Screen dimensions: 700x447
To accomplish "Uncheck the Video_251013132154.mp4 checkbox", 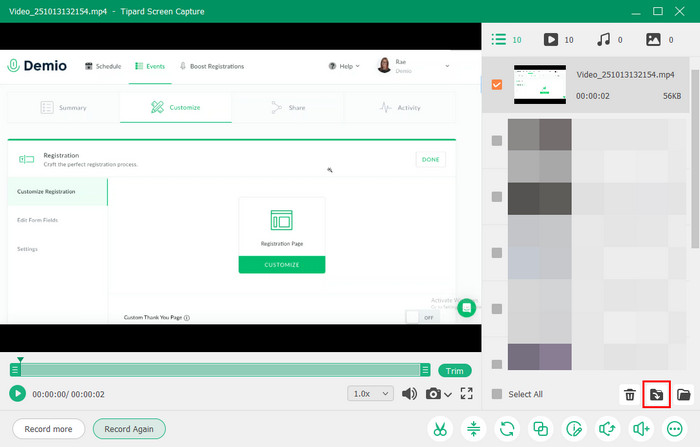I will coord(497,84).
